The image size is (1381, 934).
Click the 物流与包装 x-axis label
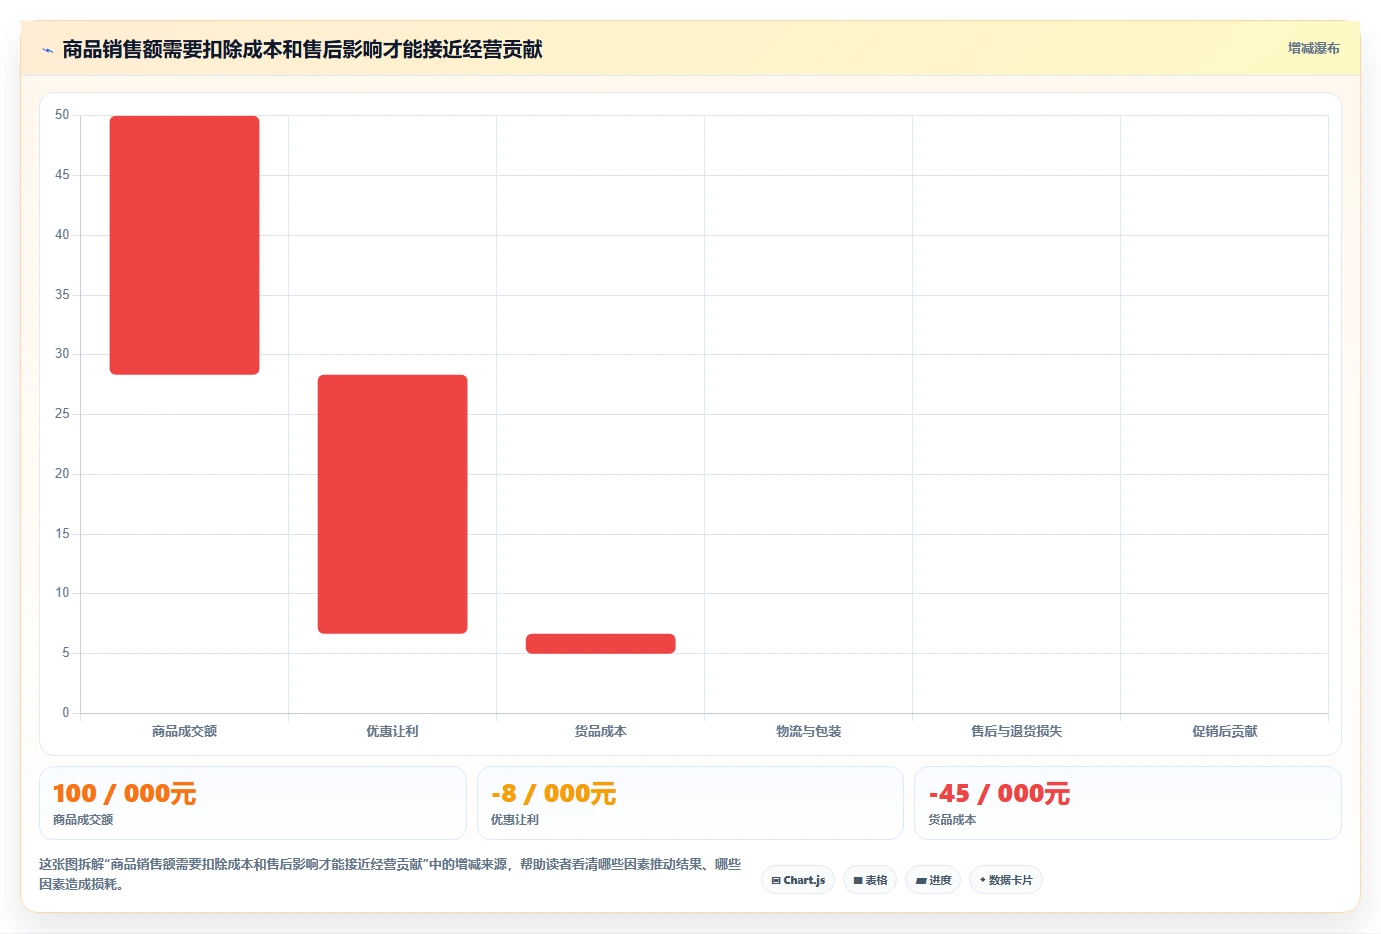coord(808,731)
